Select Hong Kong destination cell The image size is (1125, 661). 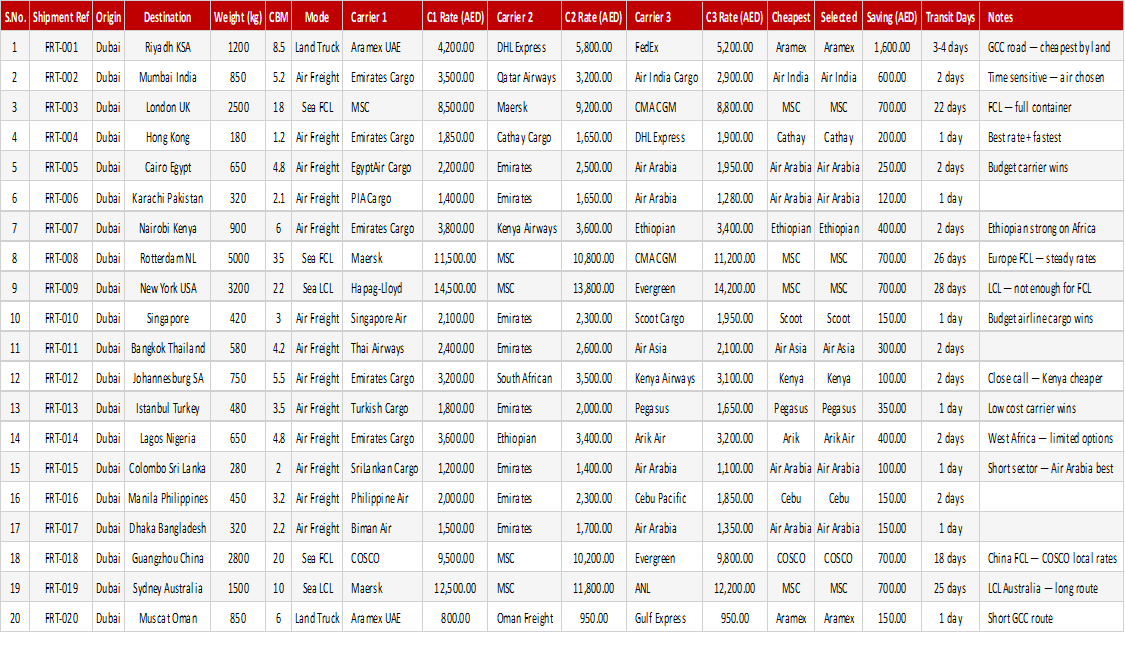point(167,138)
